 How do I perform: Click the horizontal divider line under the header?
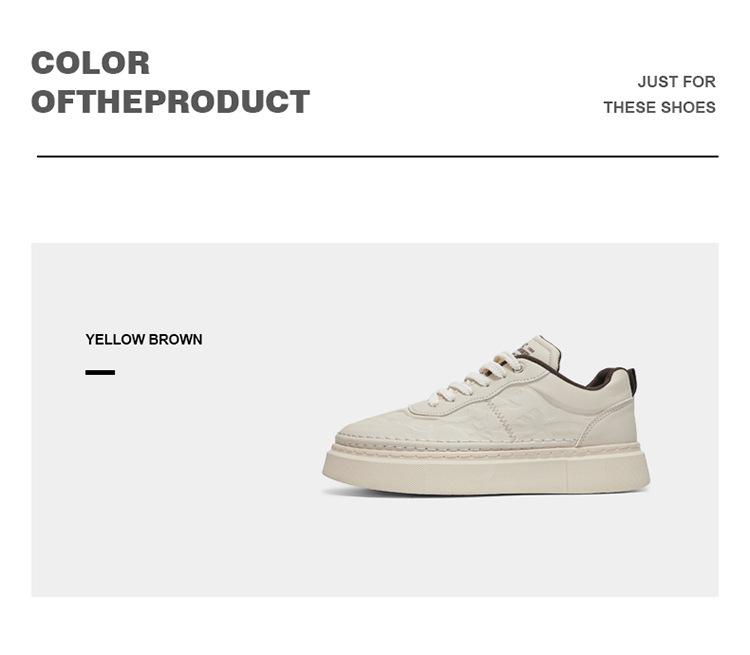click(377, 156)
